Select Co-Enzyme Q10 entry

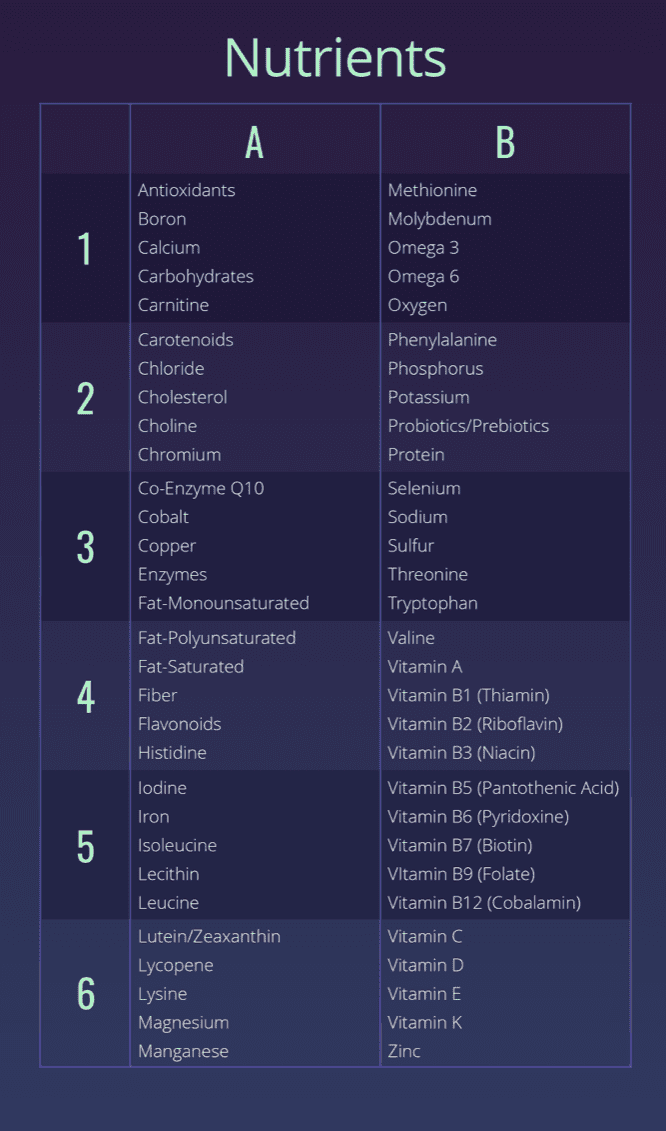pyautogui.click(x=201, y=488)
